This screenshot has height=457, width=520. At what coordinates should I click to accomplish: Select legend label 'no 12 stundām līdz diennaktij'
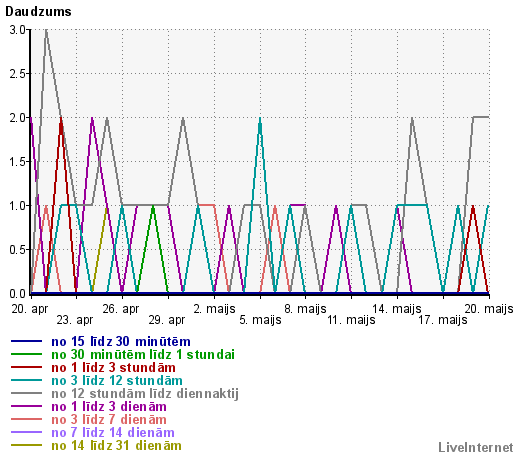[x=145, y=394]
